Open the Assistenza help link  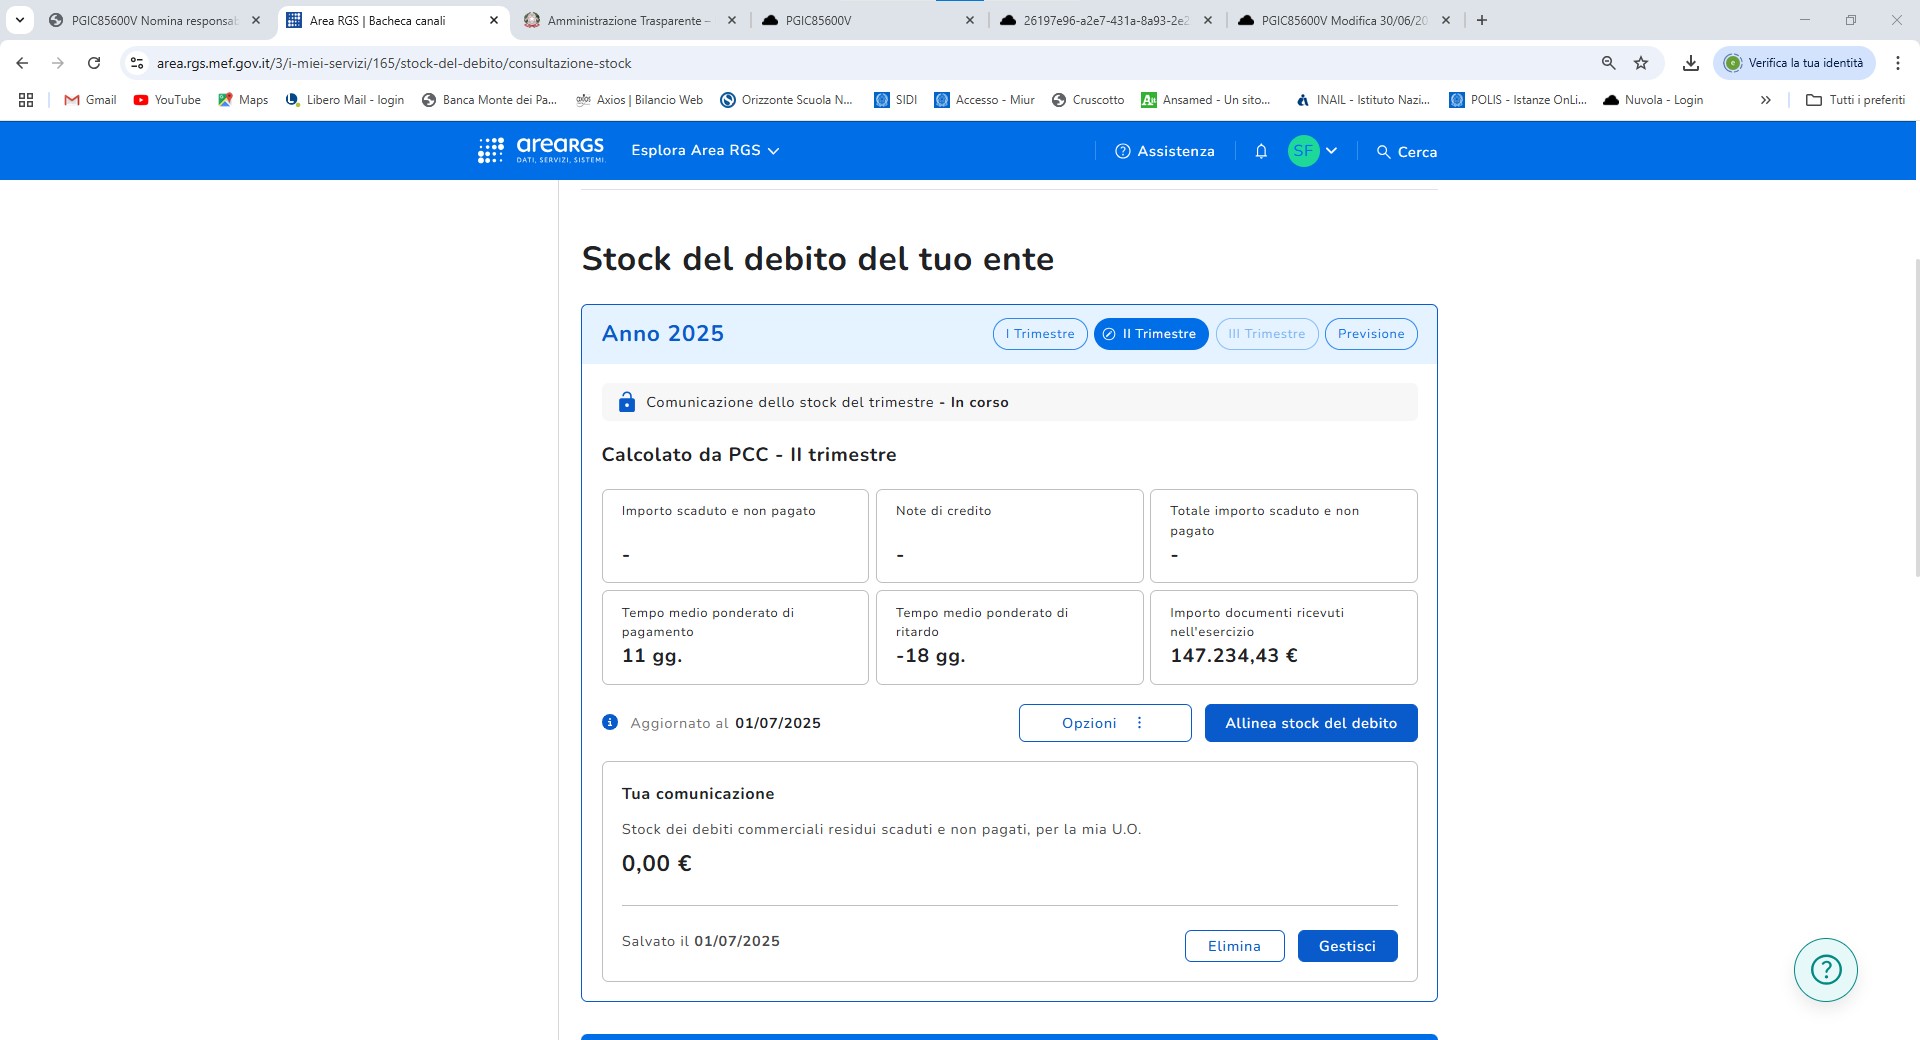1165,151
